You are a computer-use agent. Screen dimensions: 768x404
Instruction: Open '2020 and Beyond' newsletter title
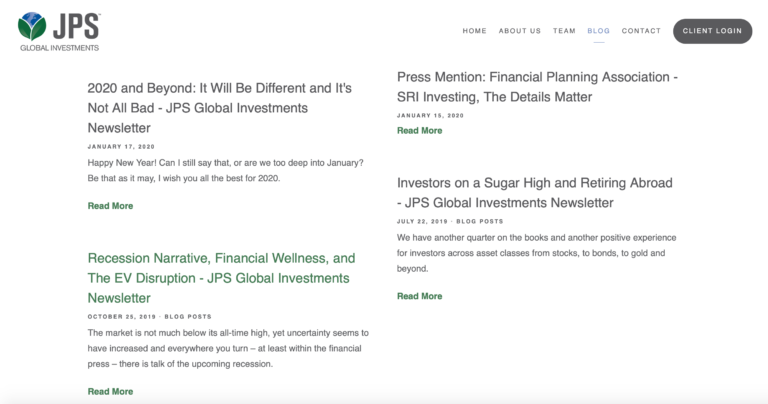coord(219,108)
